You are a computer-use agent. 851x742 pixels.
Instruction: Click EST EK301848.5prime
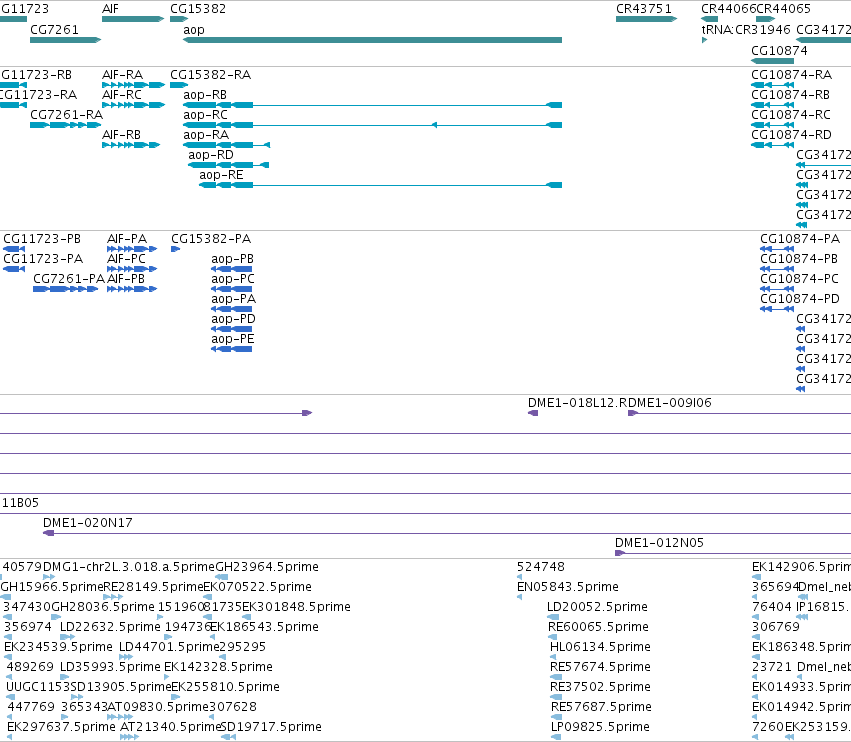[x=246, y=617]
